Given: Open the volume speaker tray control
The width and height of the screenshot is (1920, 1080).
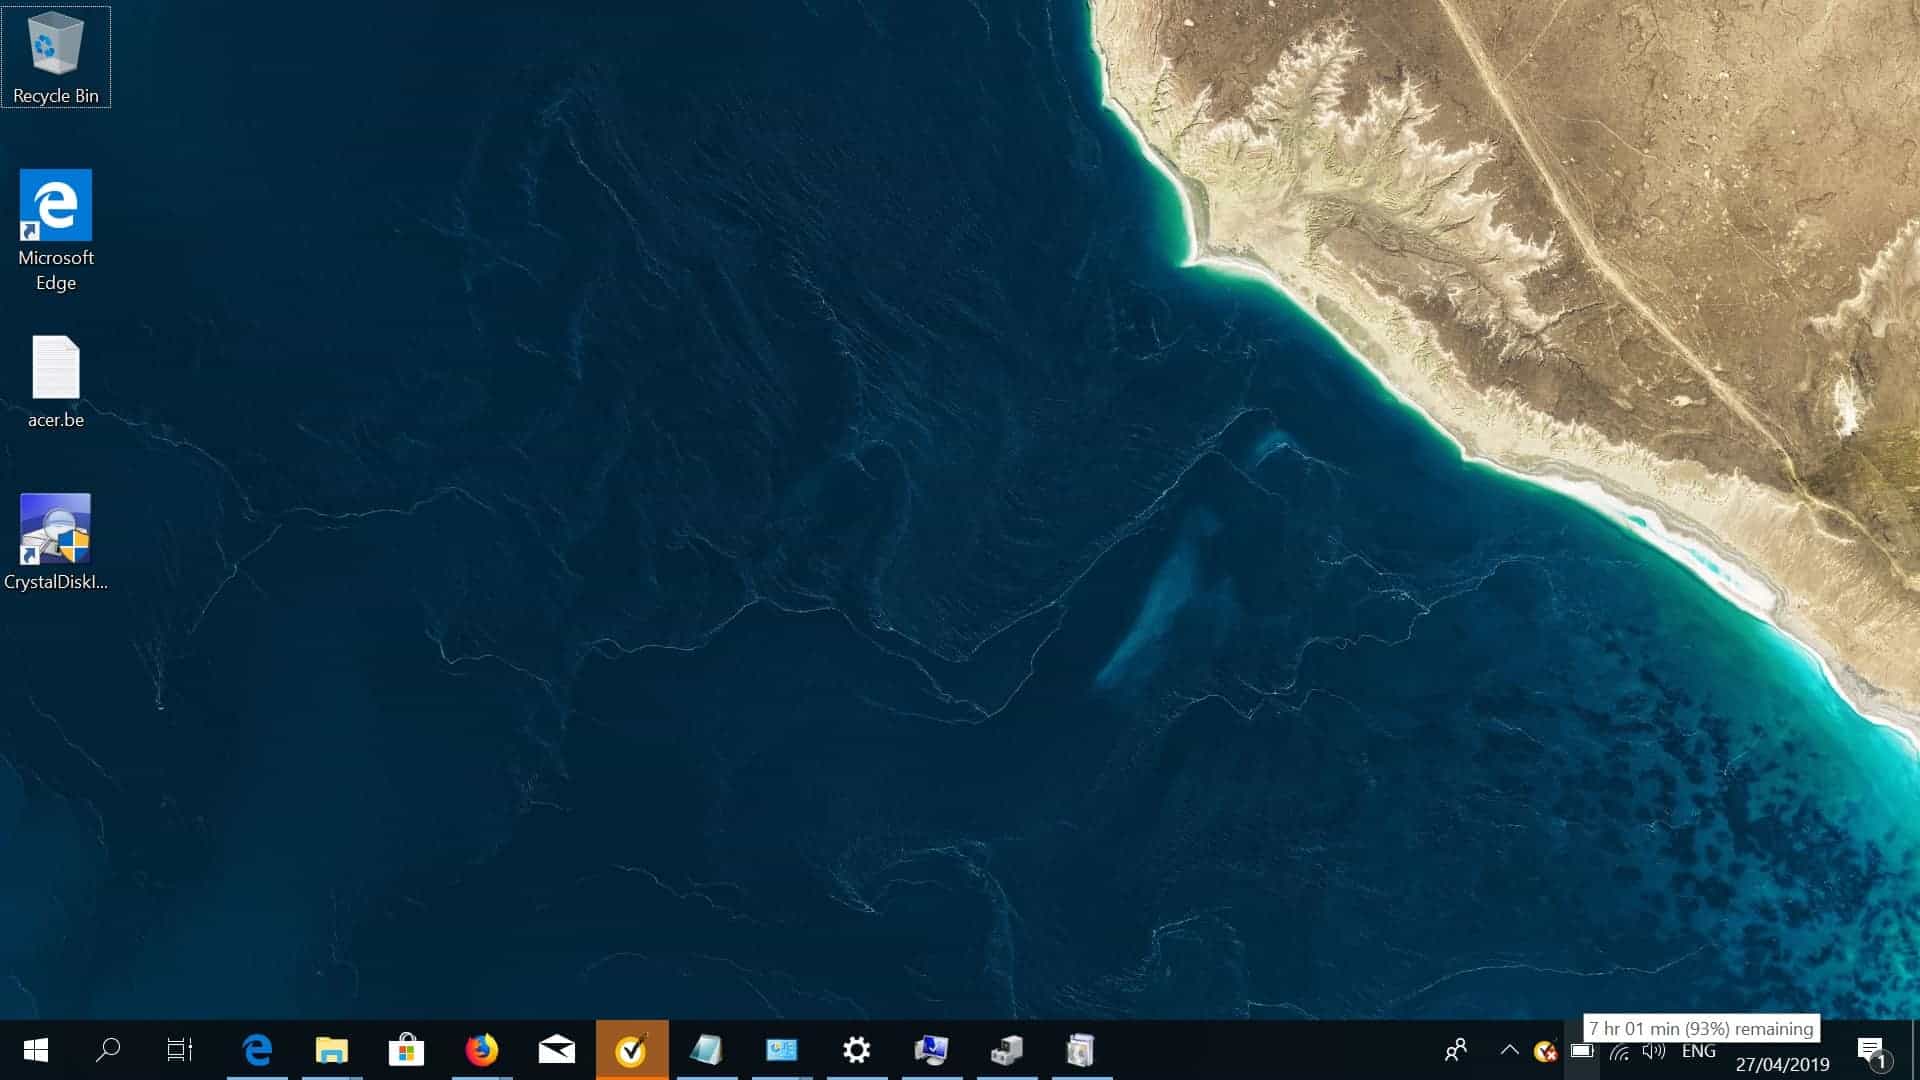Looking at the screenshot, I should coord(1654,1051).
